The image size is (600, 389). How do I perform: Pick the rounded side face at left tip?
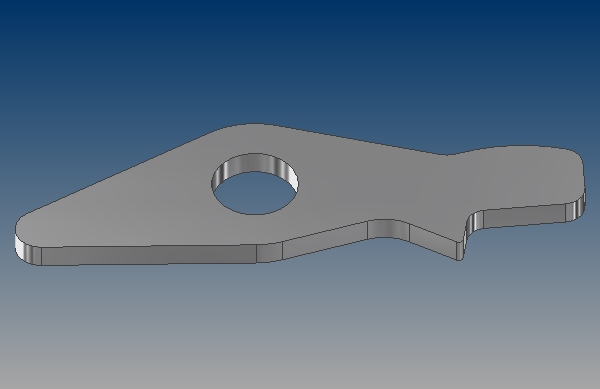click(x=28, y=250)
